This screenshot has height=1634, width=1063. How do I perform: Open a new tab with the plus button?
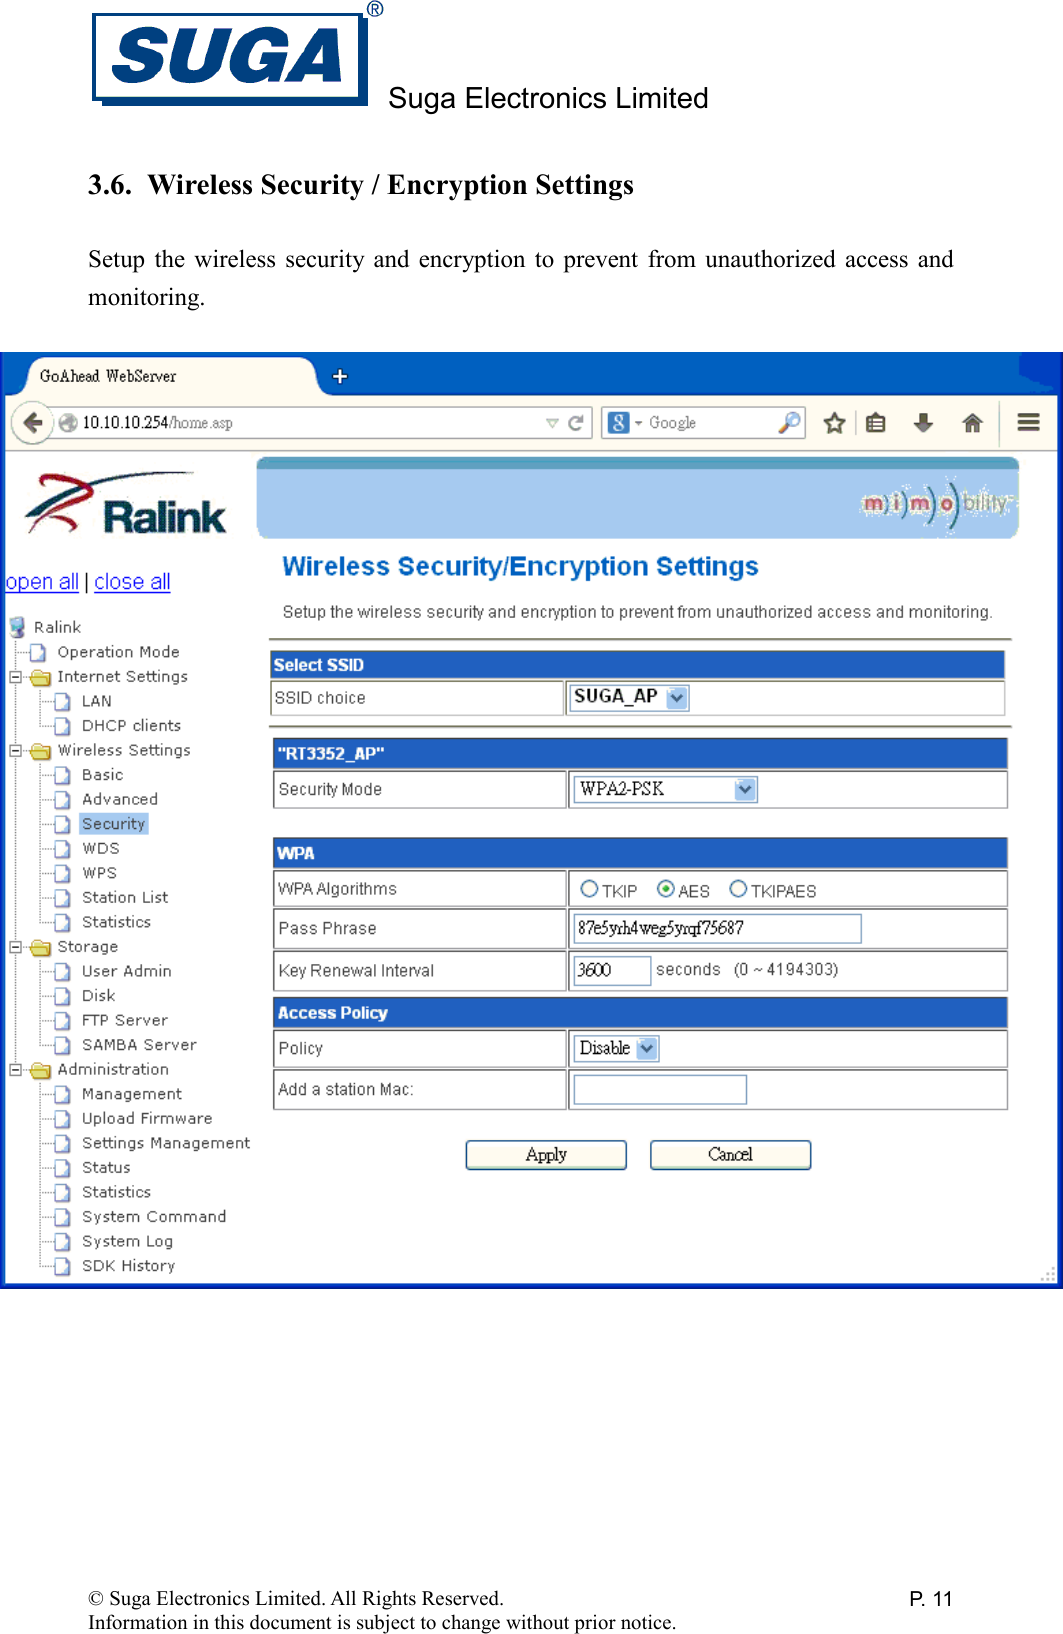click(340, 376)
